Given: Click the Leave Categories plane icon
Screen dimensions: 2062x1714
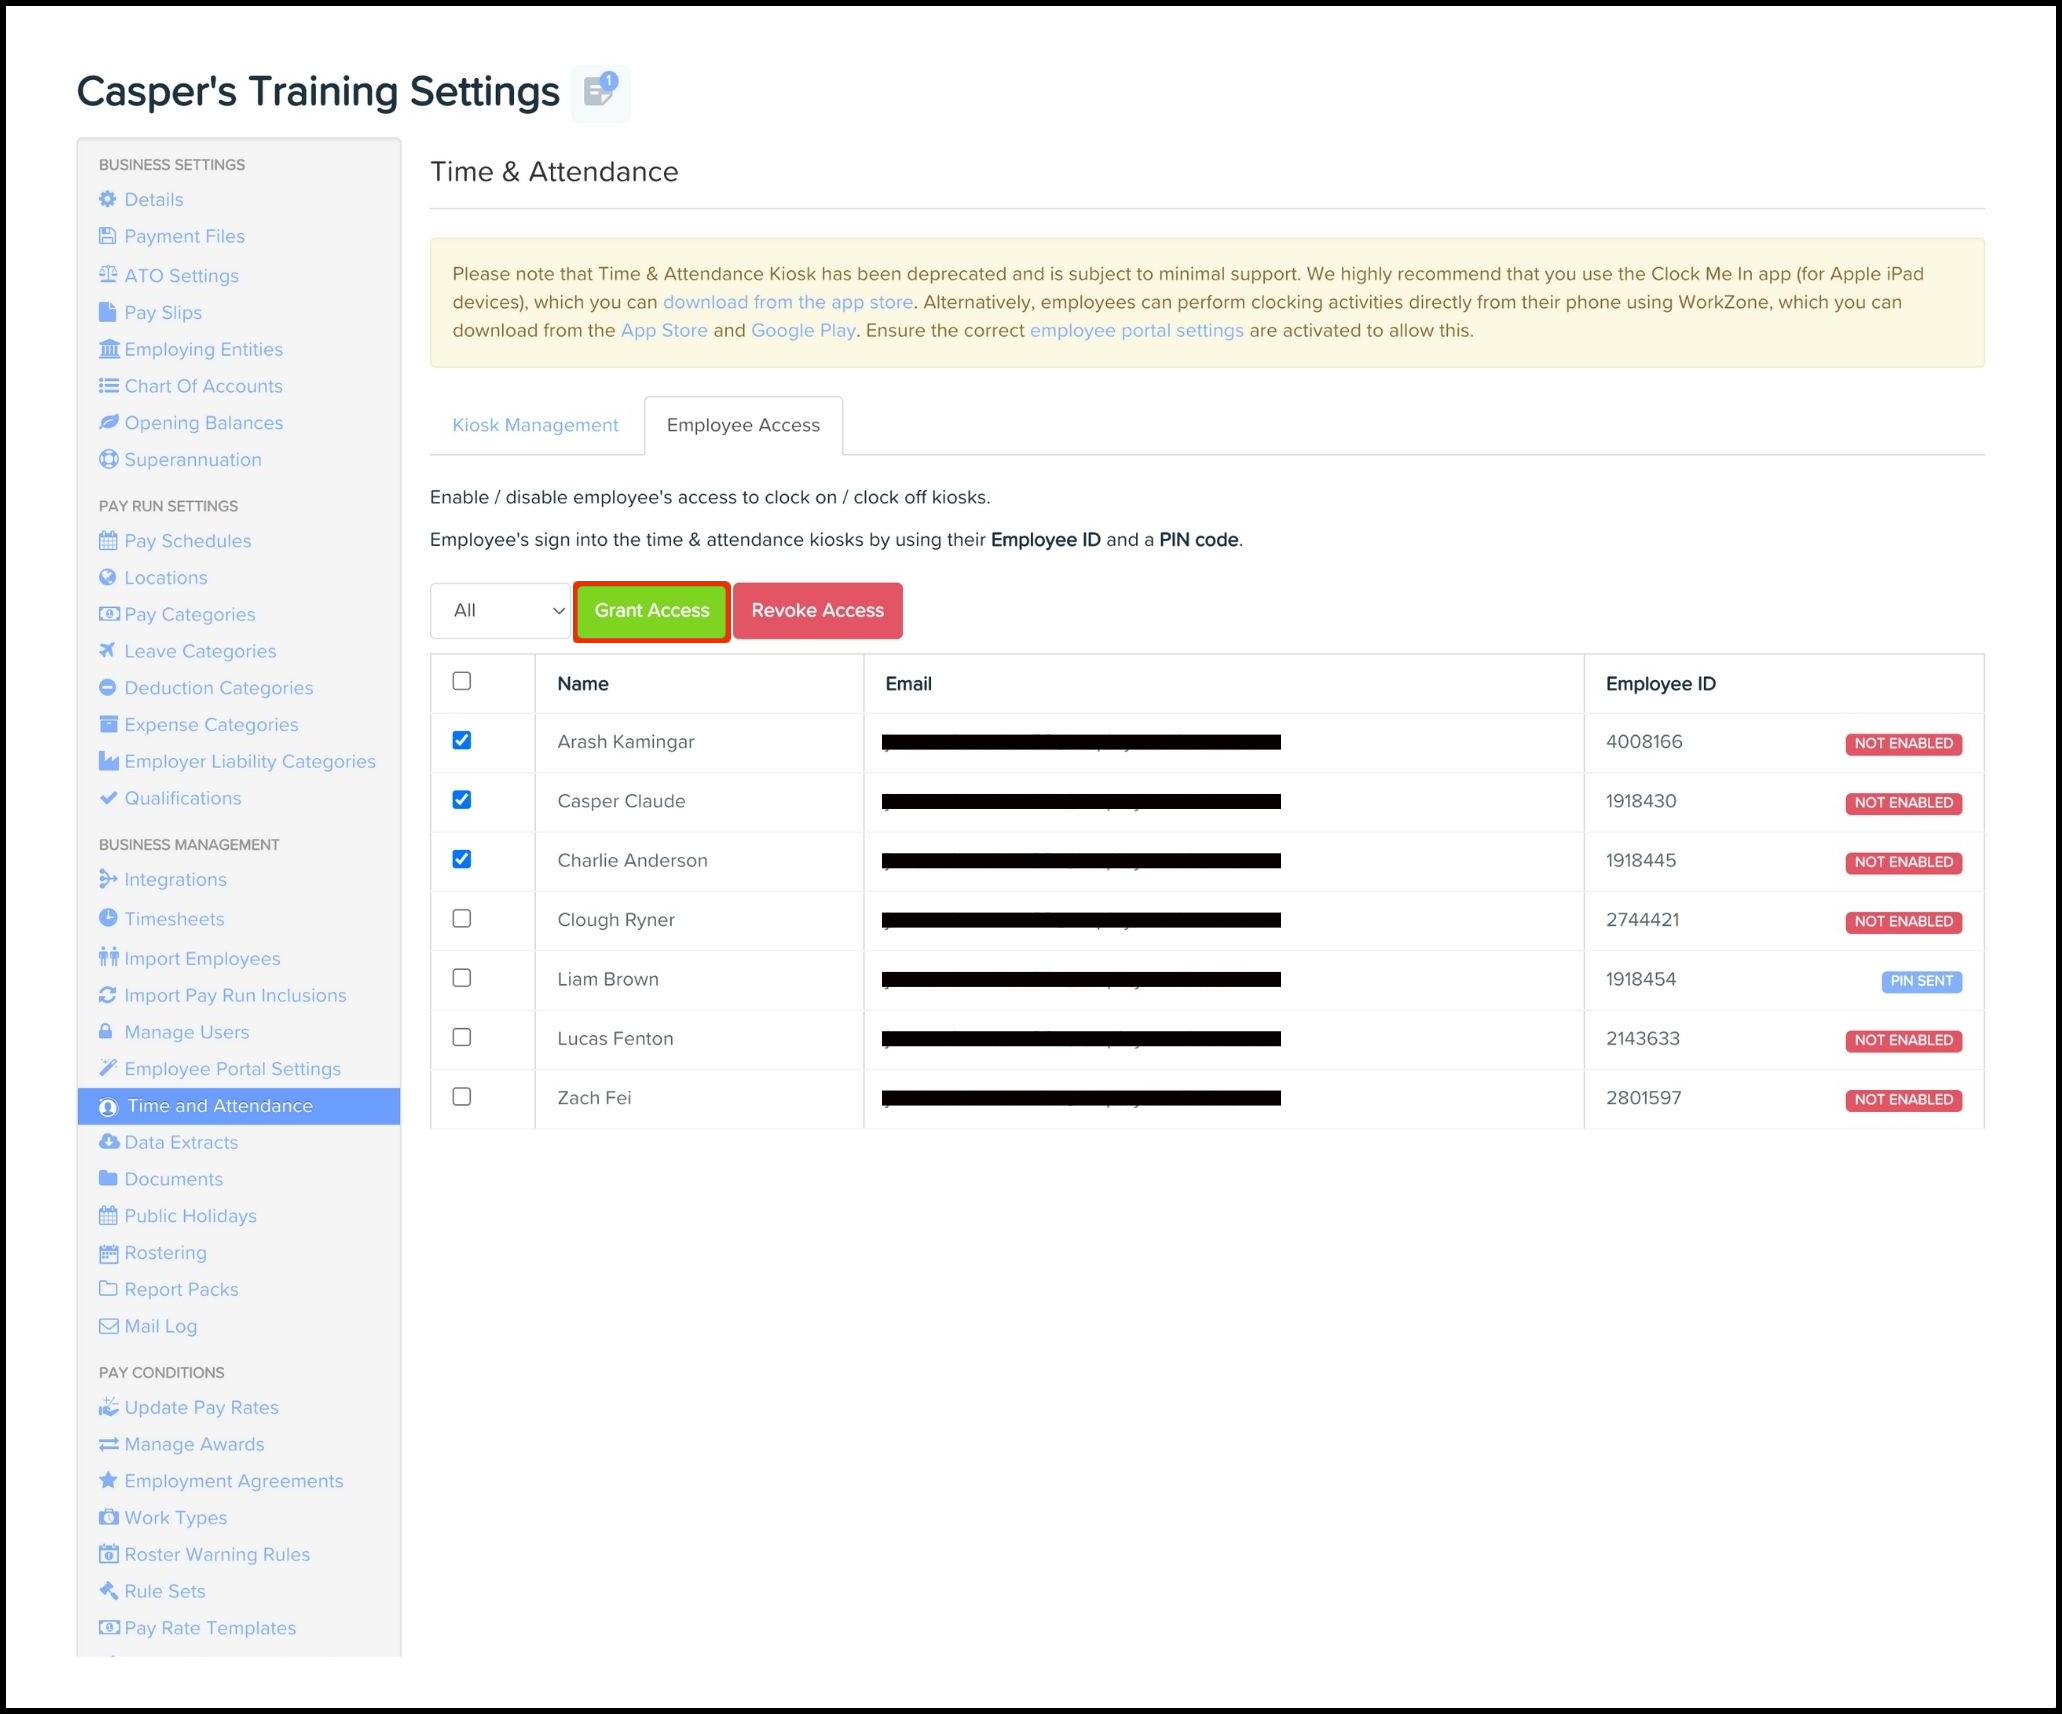Looking at the screenshot, I should point(108,650).
